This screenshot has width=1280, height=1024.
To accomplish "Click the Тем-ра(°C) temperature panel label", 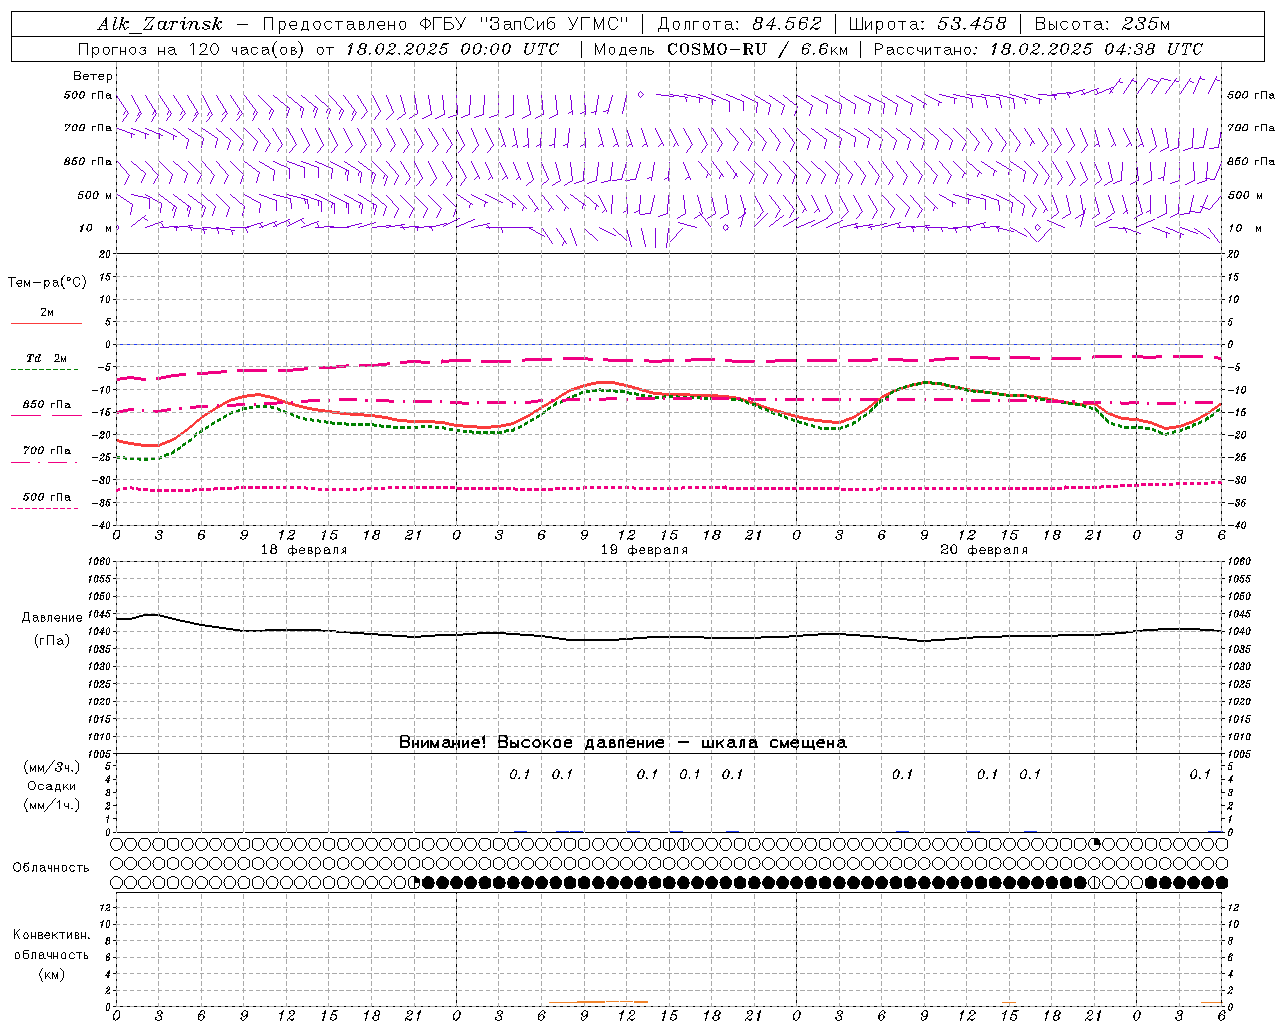I will 47,283.
